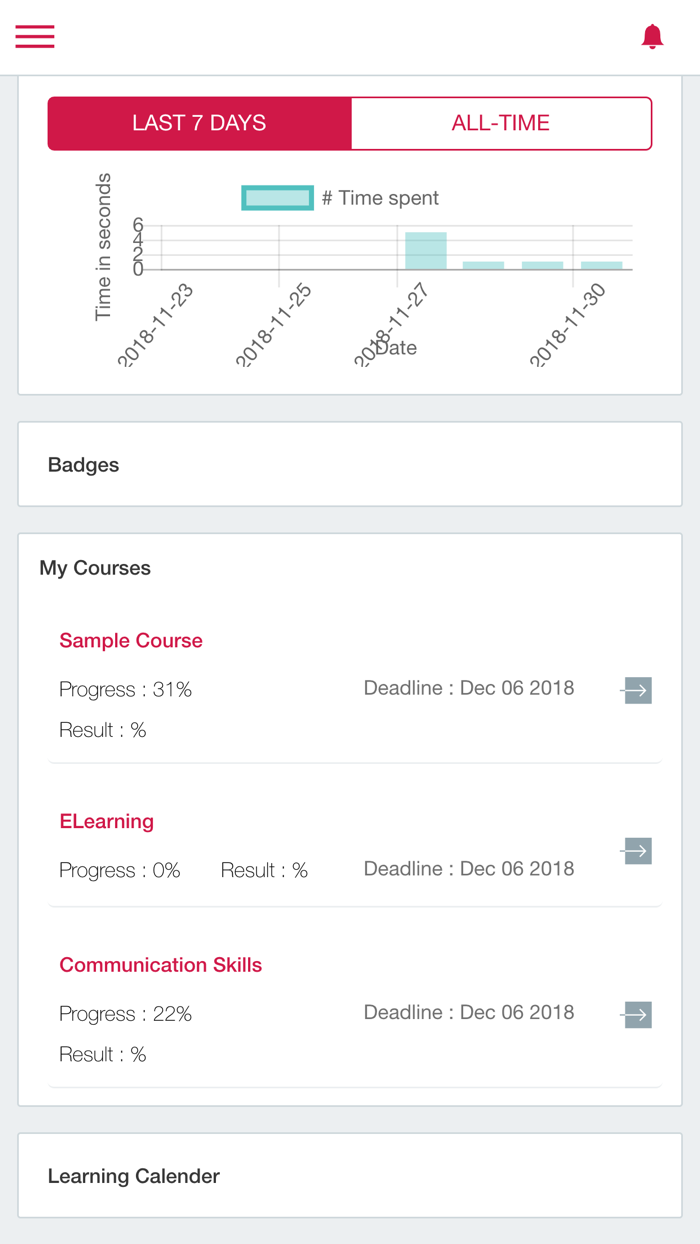700x1244 pixels.
Task: Open the hamburger menu
Action: coord(35,37)
